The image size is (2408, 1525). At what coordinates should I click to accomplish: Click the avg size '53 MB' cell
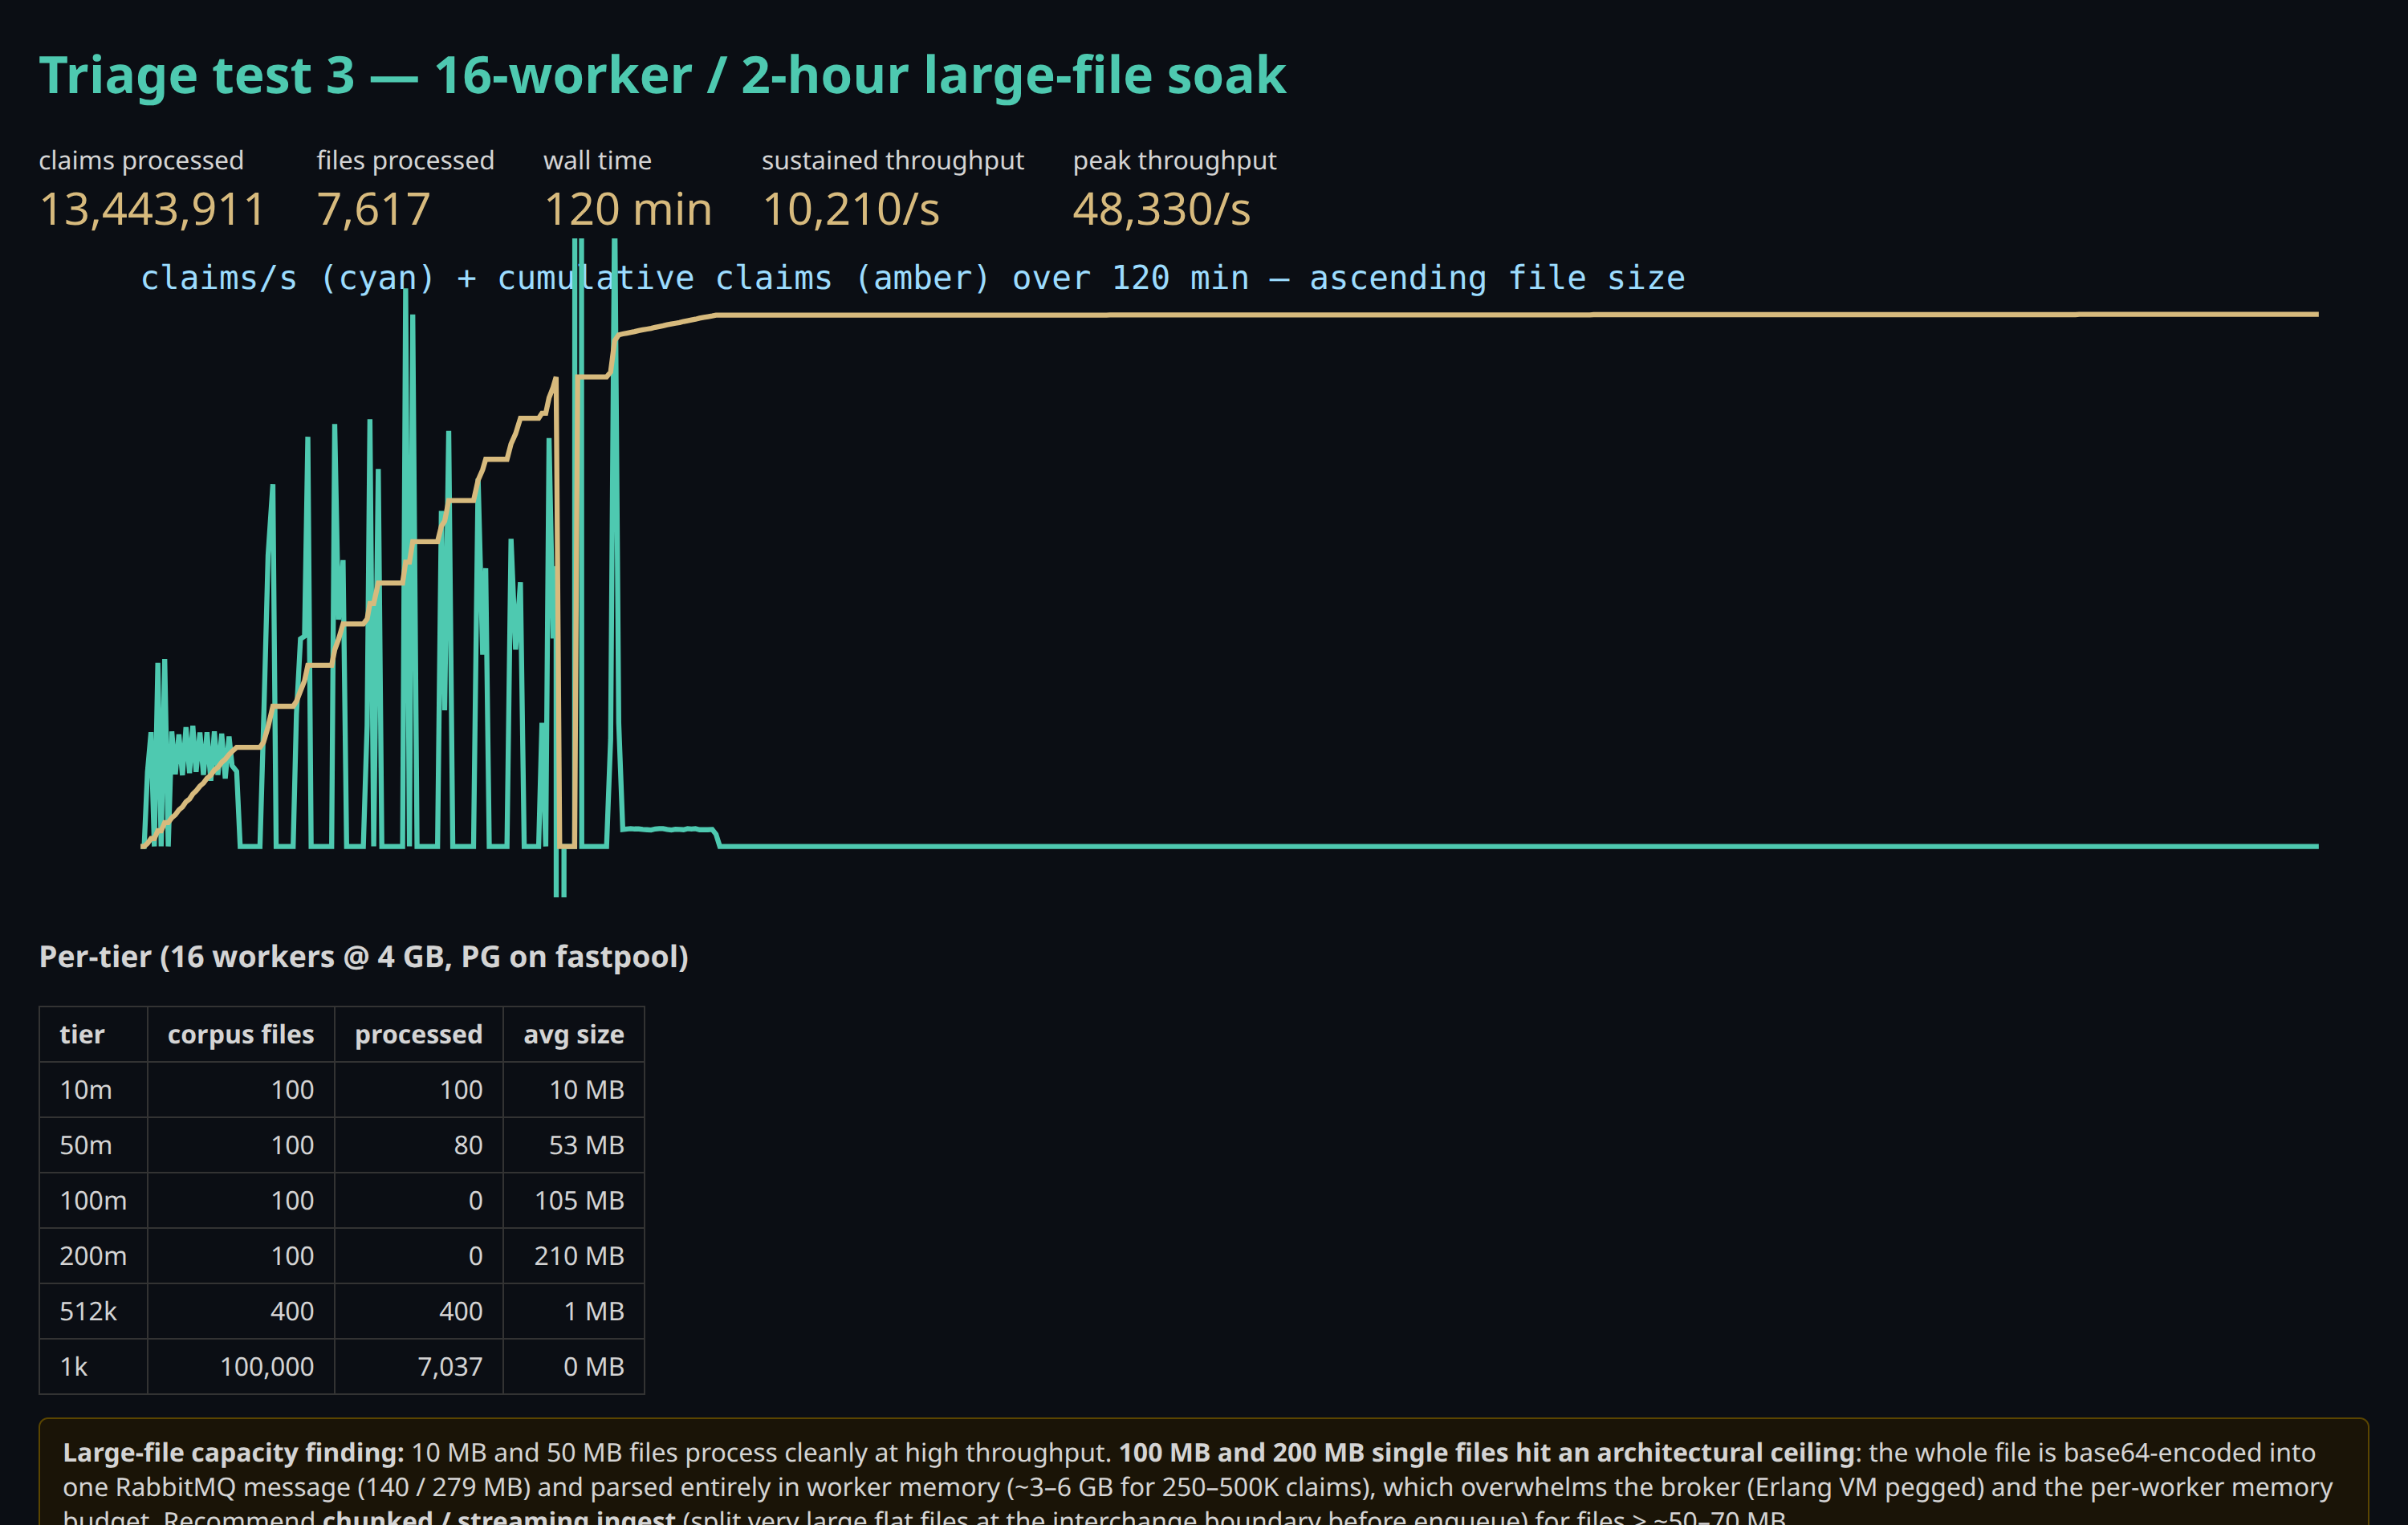(x=574, y=1144)
